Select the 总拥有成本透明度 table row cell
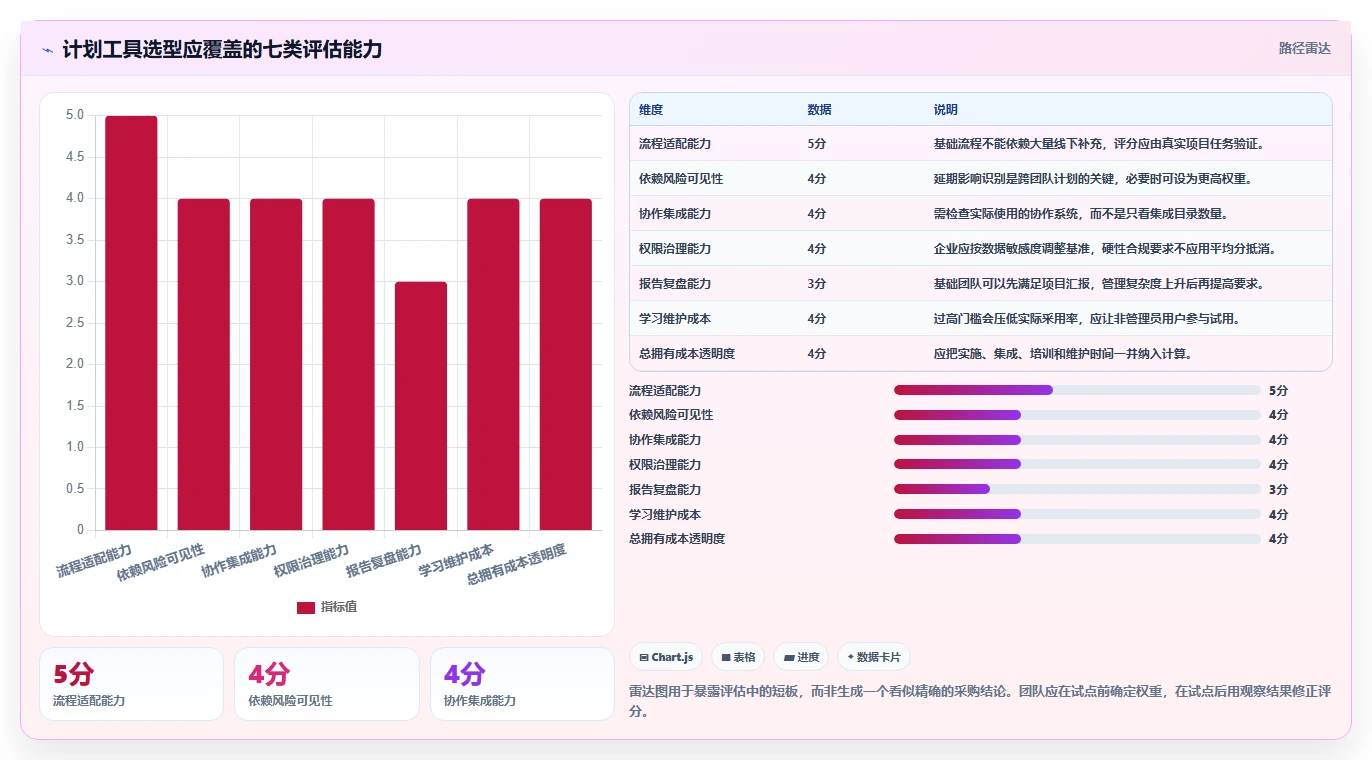This screenshot has height=760, width=1372. point(687,354)
